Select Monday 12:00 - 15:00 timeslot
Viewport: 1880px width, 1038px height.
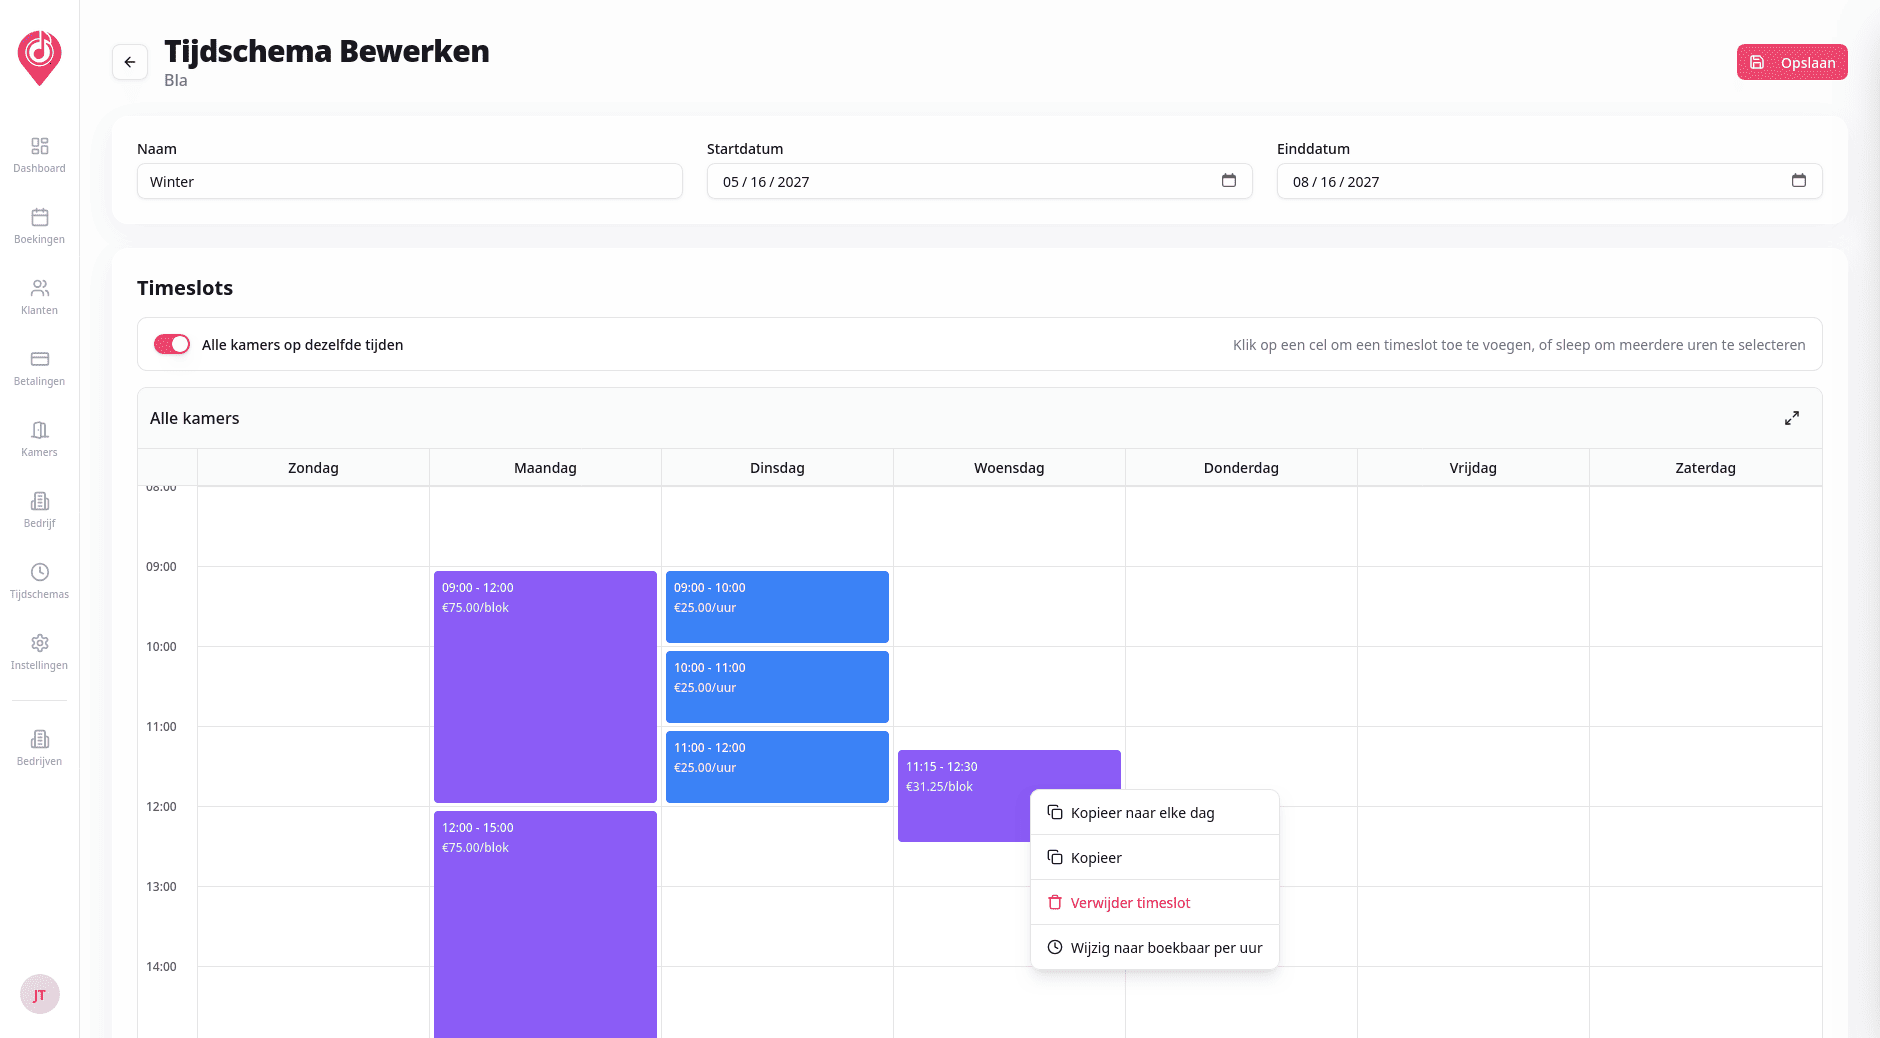pyautogui.click(x=545, y=924)
